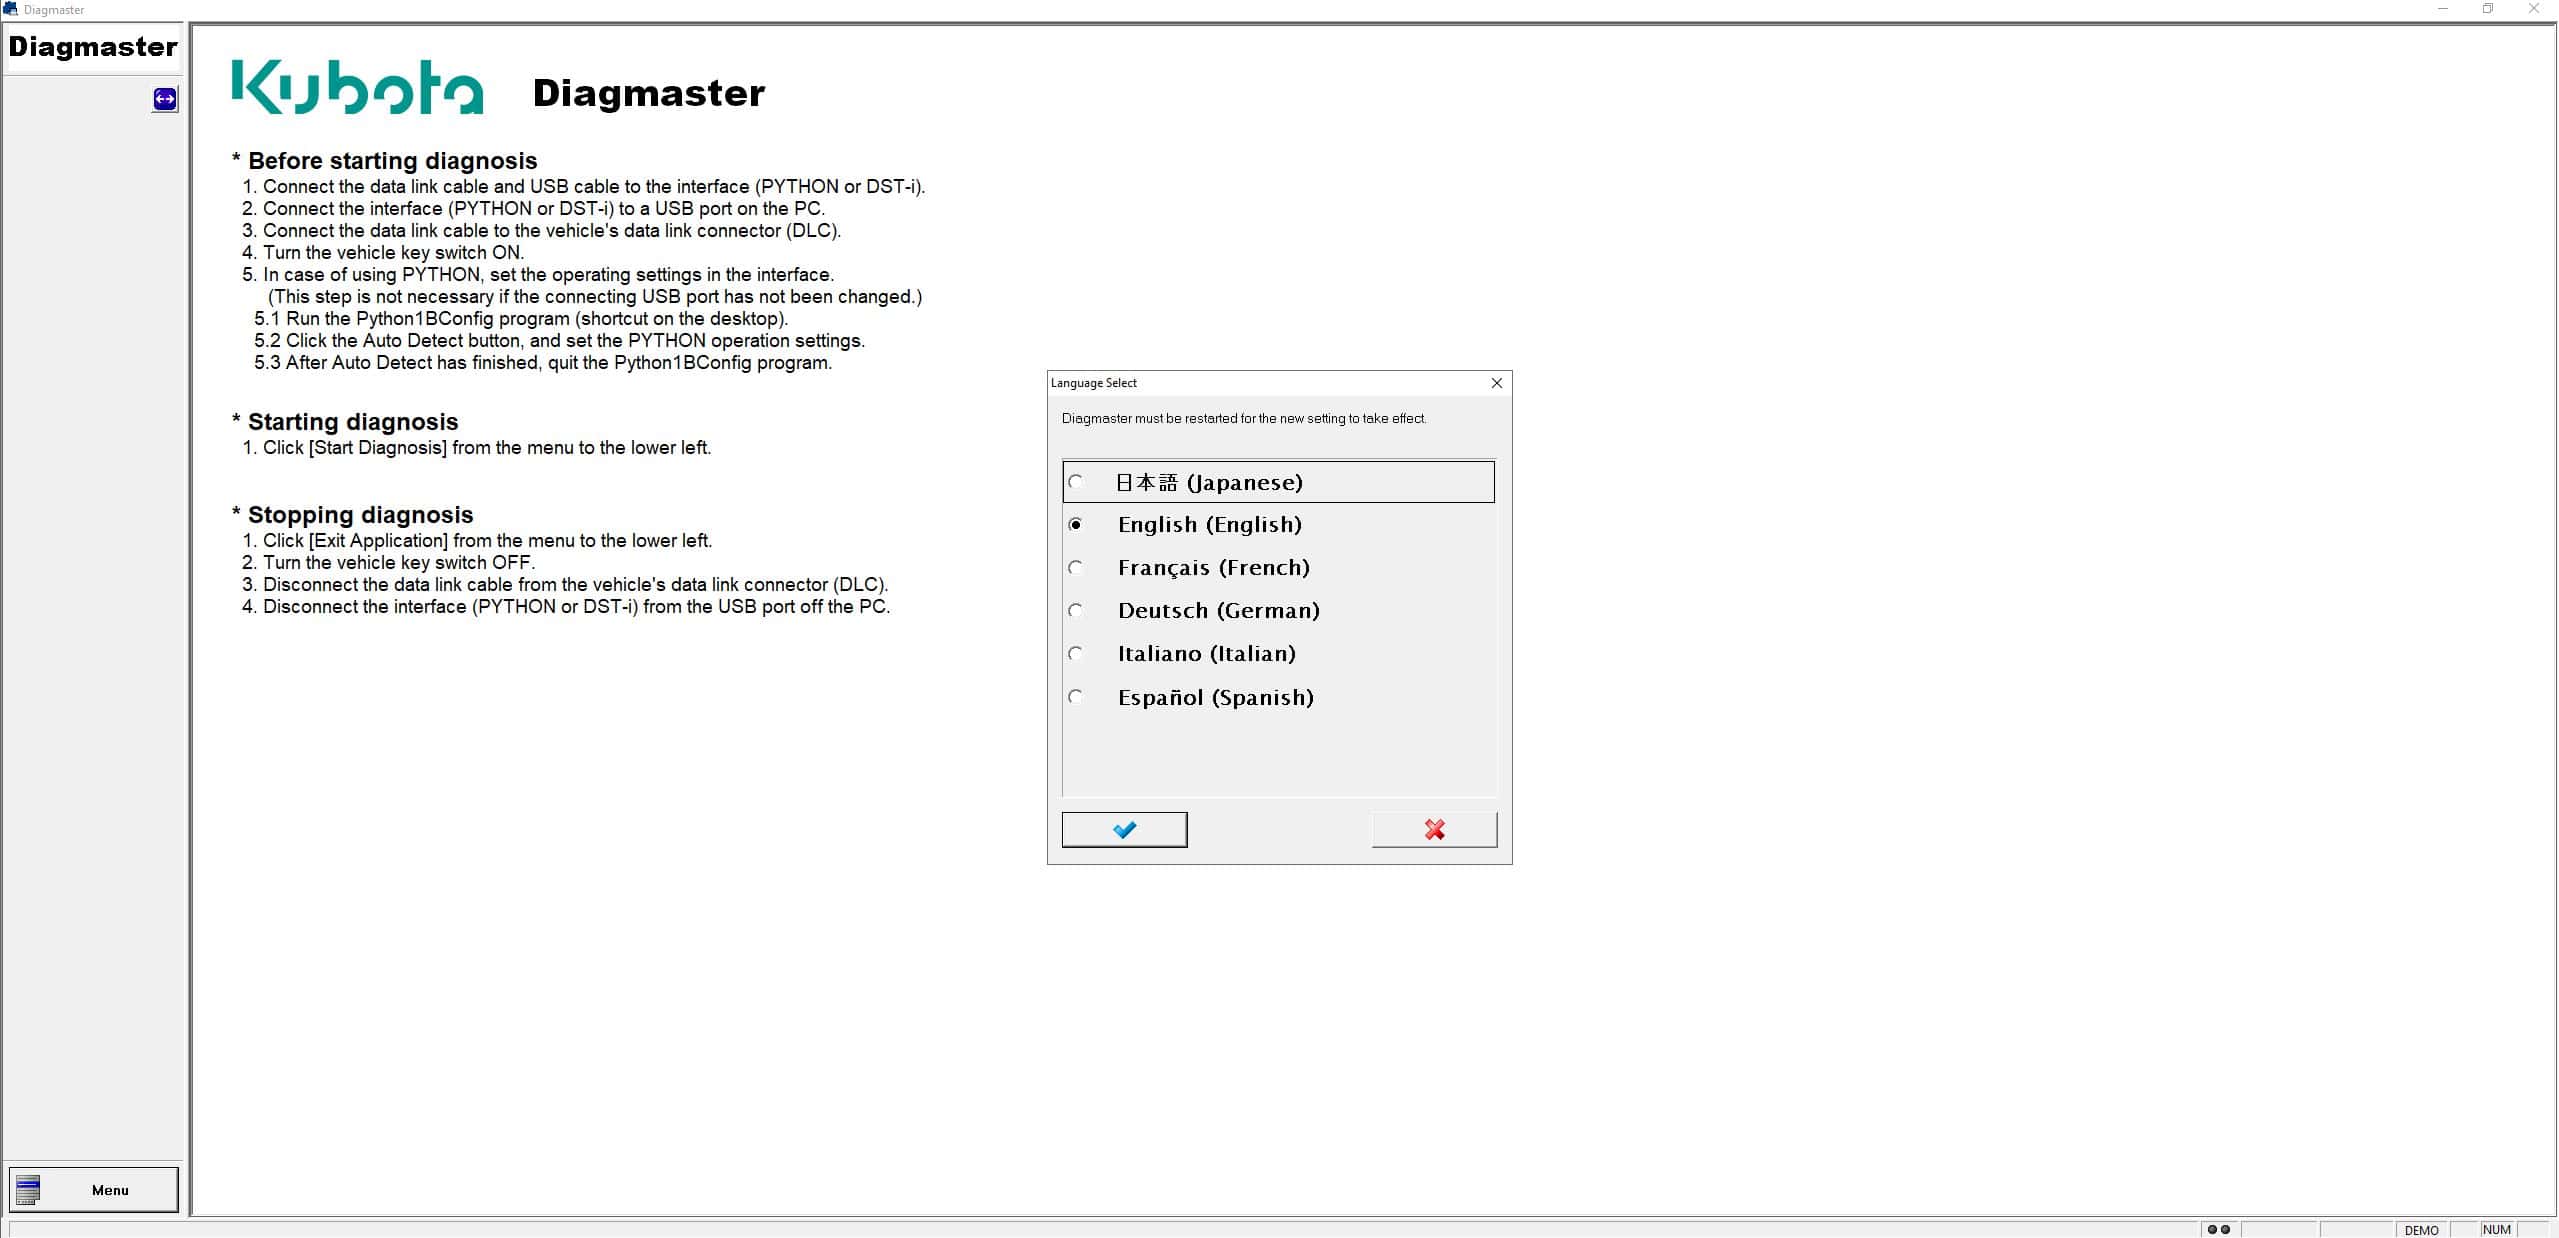The height and width of the screenshot is (1238, 2559).
Task: Pick the Español (Spanish) radio option
Action: [x=1076, y=697]
